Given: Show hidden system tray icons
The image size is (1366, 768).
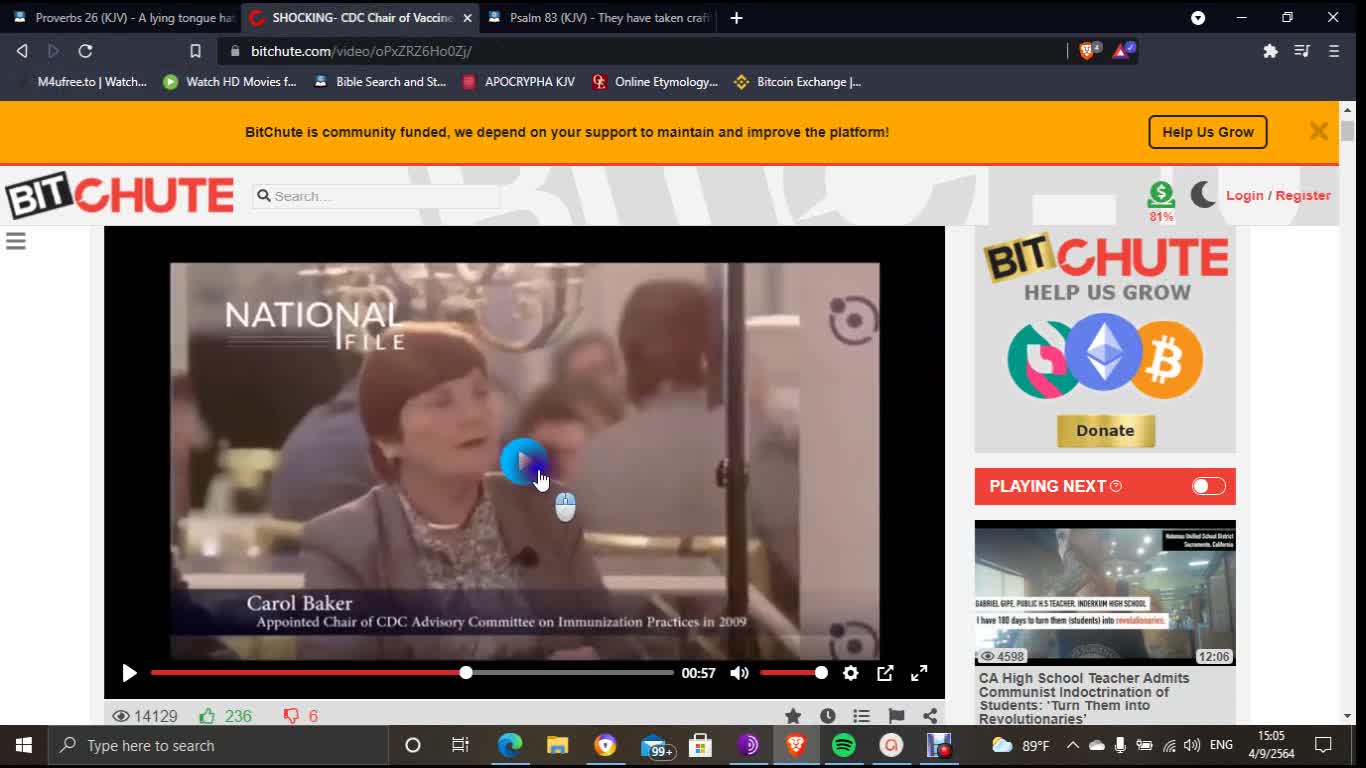Looking at the screenshot, I should click(x=1072, y=745).
